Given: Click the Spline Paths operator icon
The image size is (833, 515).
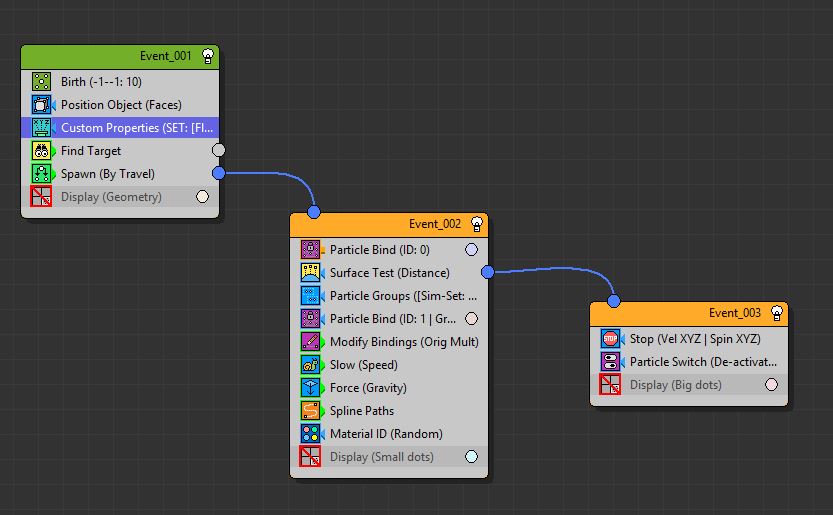Looking at the screenshot, I should tap(311, 411).
